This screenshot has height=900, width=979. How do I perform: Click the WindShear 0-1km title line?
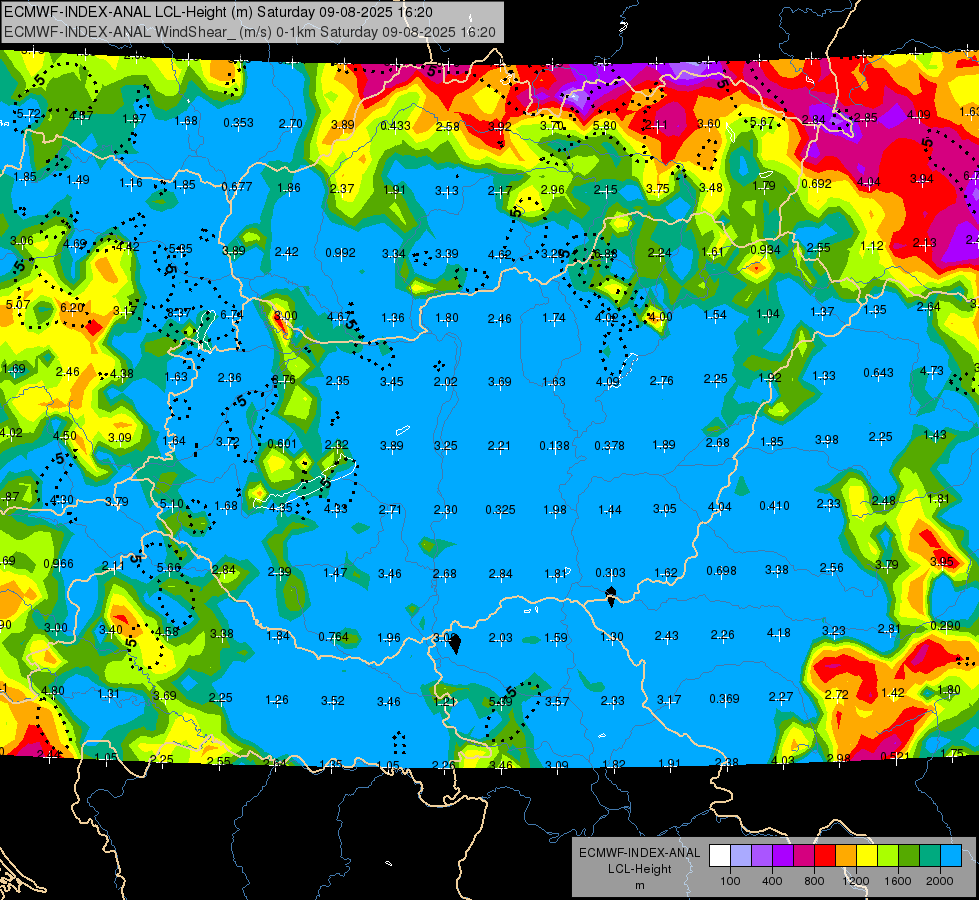tap(250, 32)
